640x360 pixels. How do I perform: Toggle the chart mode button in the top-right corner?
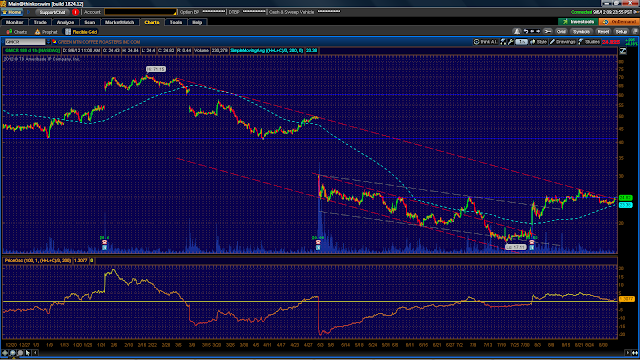click(x=623, y=51)
